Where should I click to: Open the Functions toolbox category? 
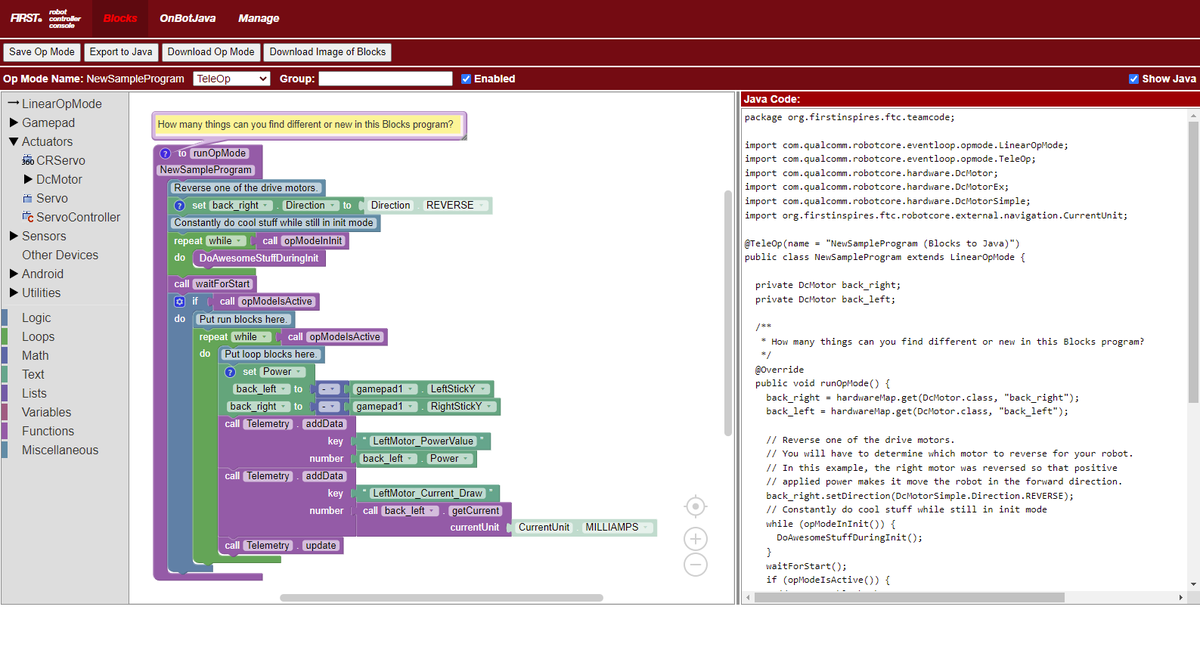48,432
